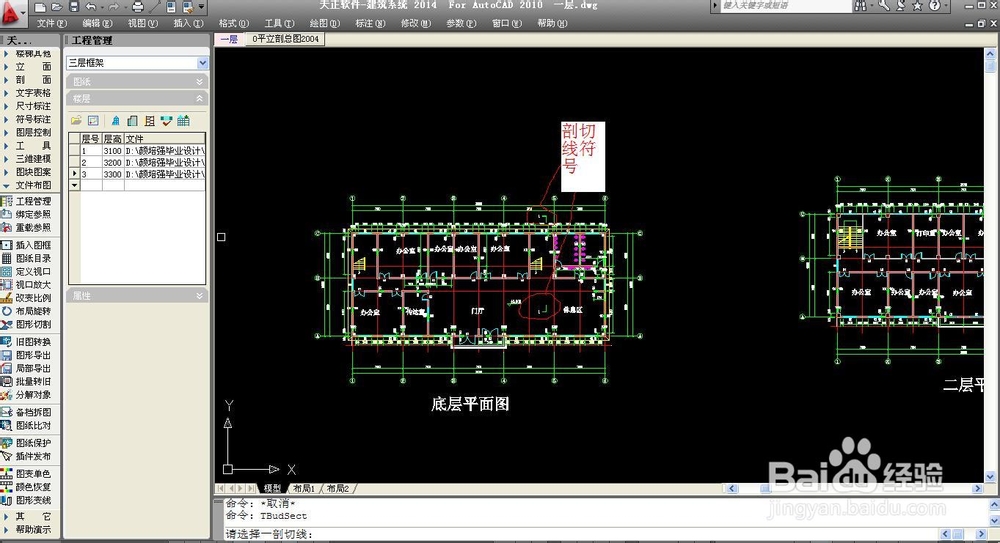Click the Print (plotter) icon
This screenshot has height=543, width=1000.
coord(138,7)
